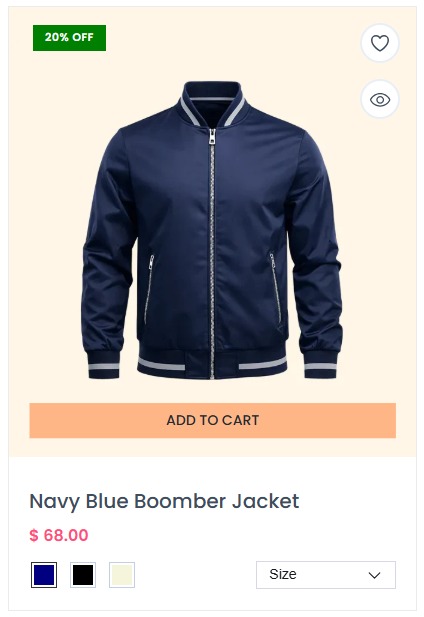Click the dollar sign in the price
The height and width of the screenshot is (617, 424).
point(34,535)
